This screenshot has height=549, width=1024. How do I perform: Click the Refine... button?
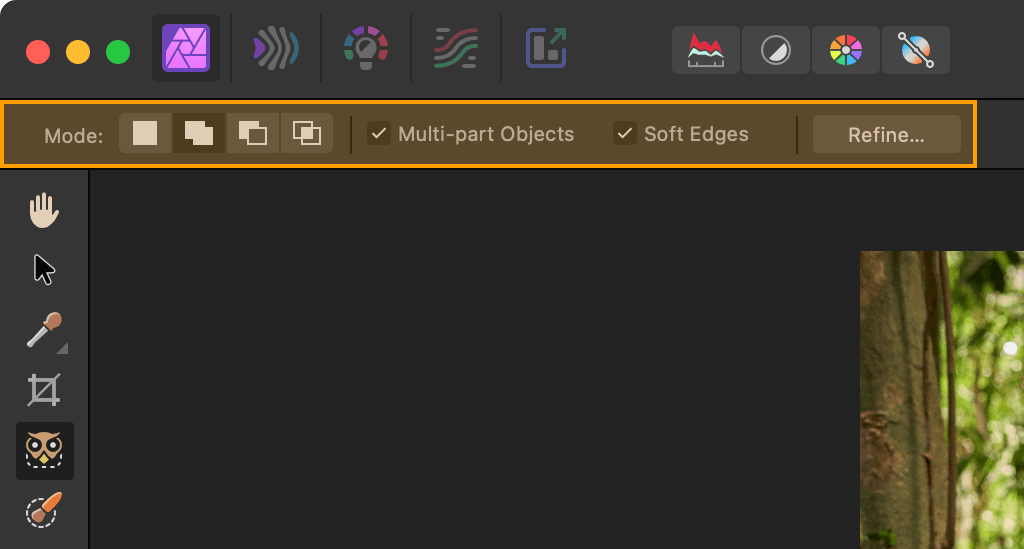(886, 134)
